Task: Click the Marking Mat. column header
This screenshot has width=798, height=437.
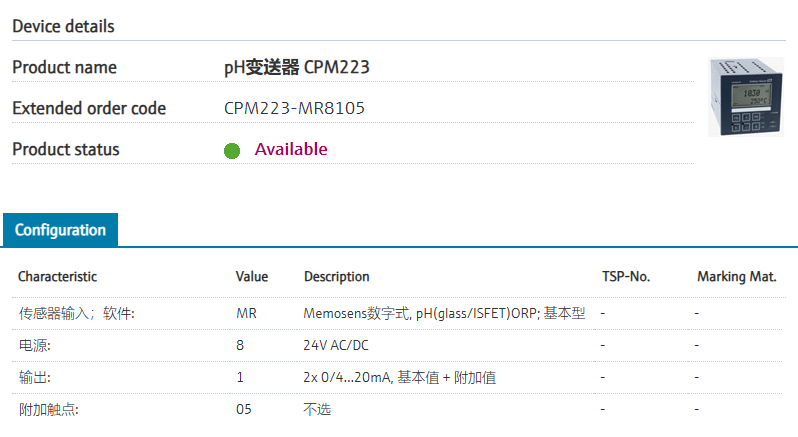Action: pos(736,277)
